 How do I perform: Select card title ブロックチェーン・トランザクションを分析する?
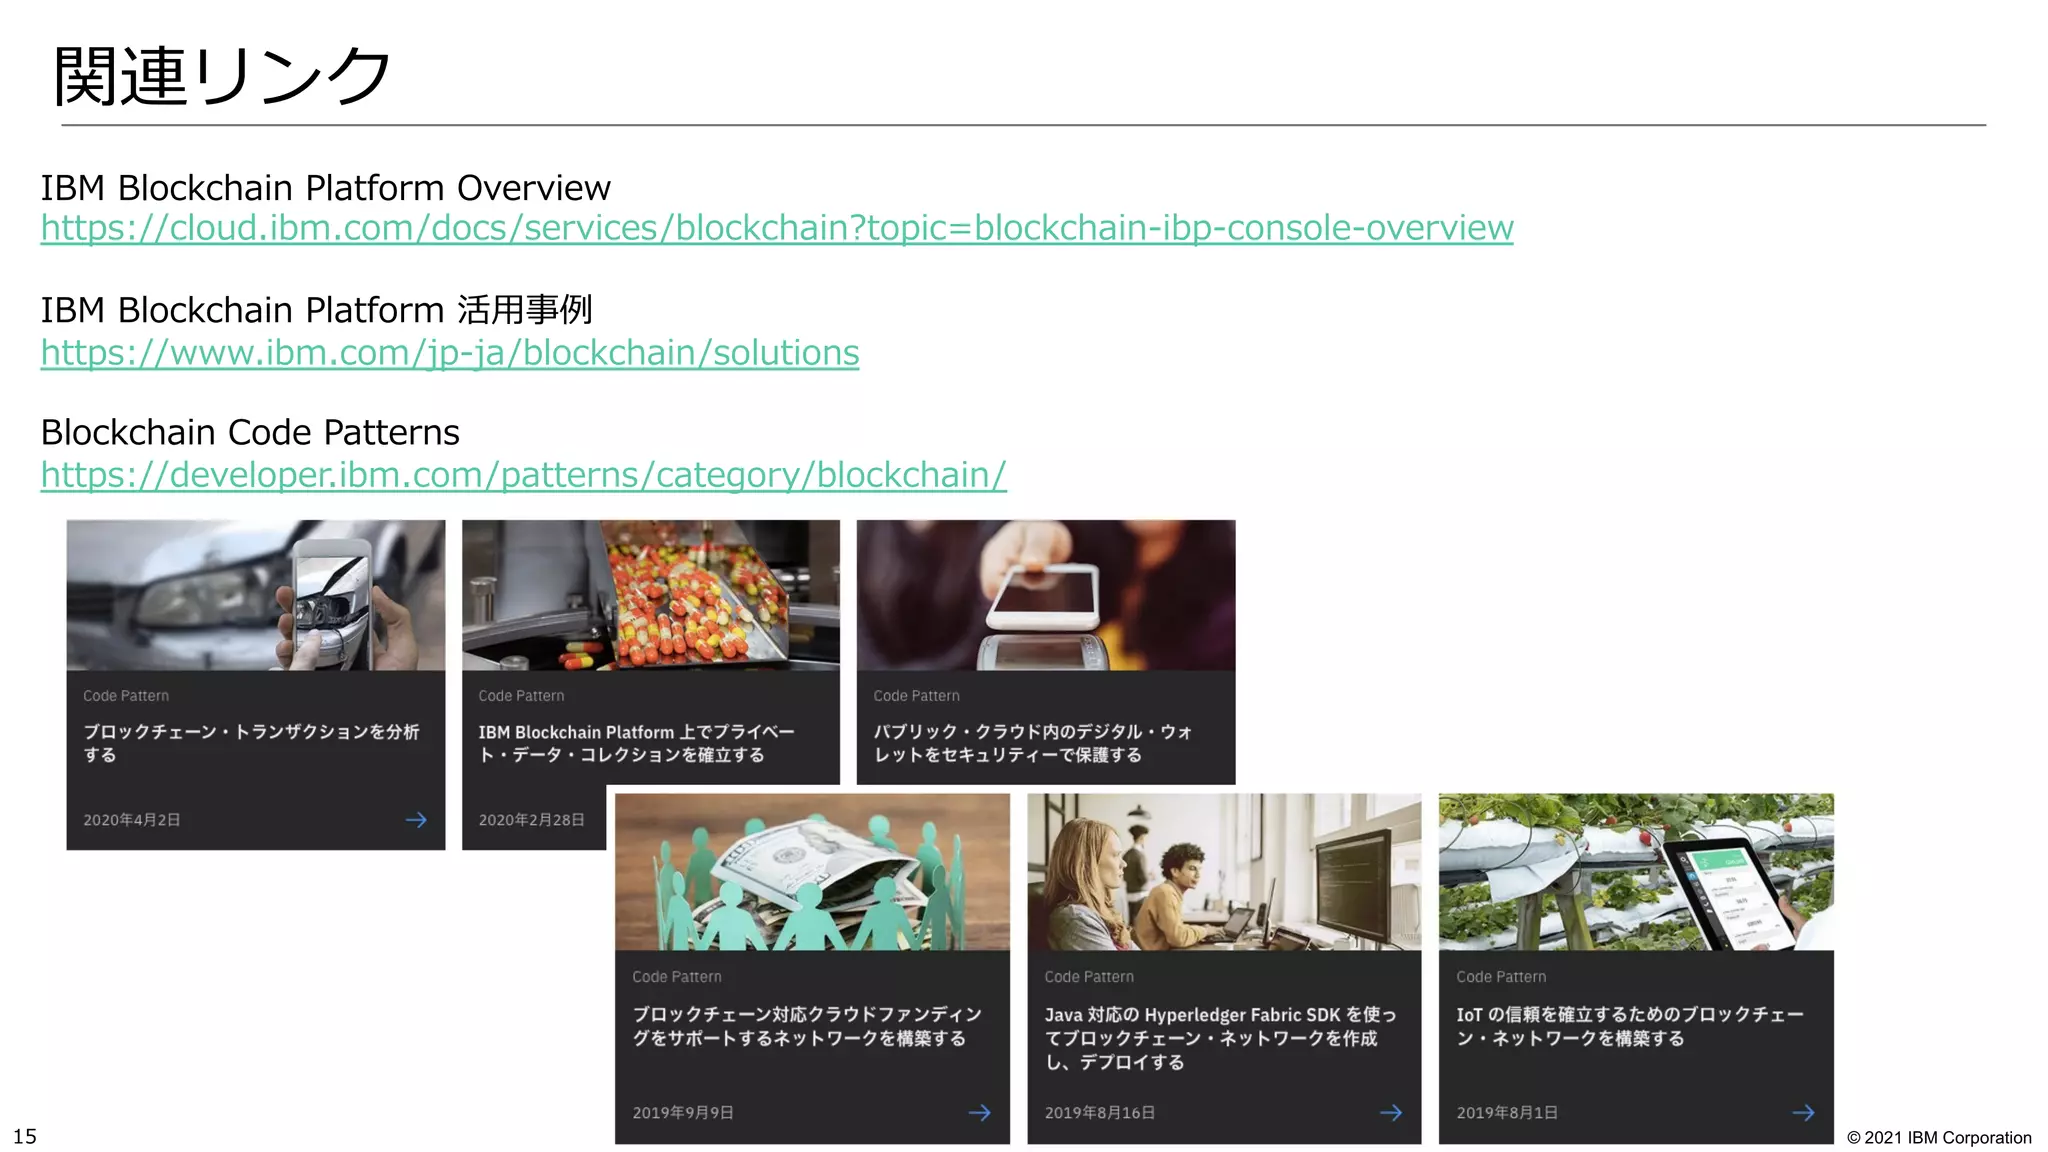point(251,743)
